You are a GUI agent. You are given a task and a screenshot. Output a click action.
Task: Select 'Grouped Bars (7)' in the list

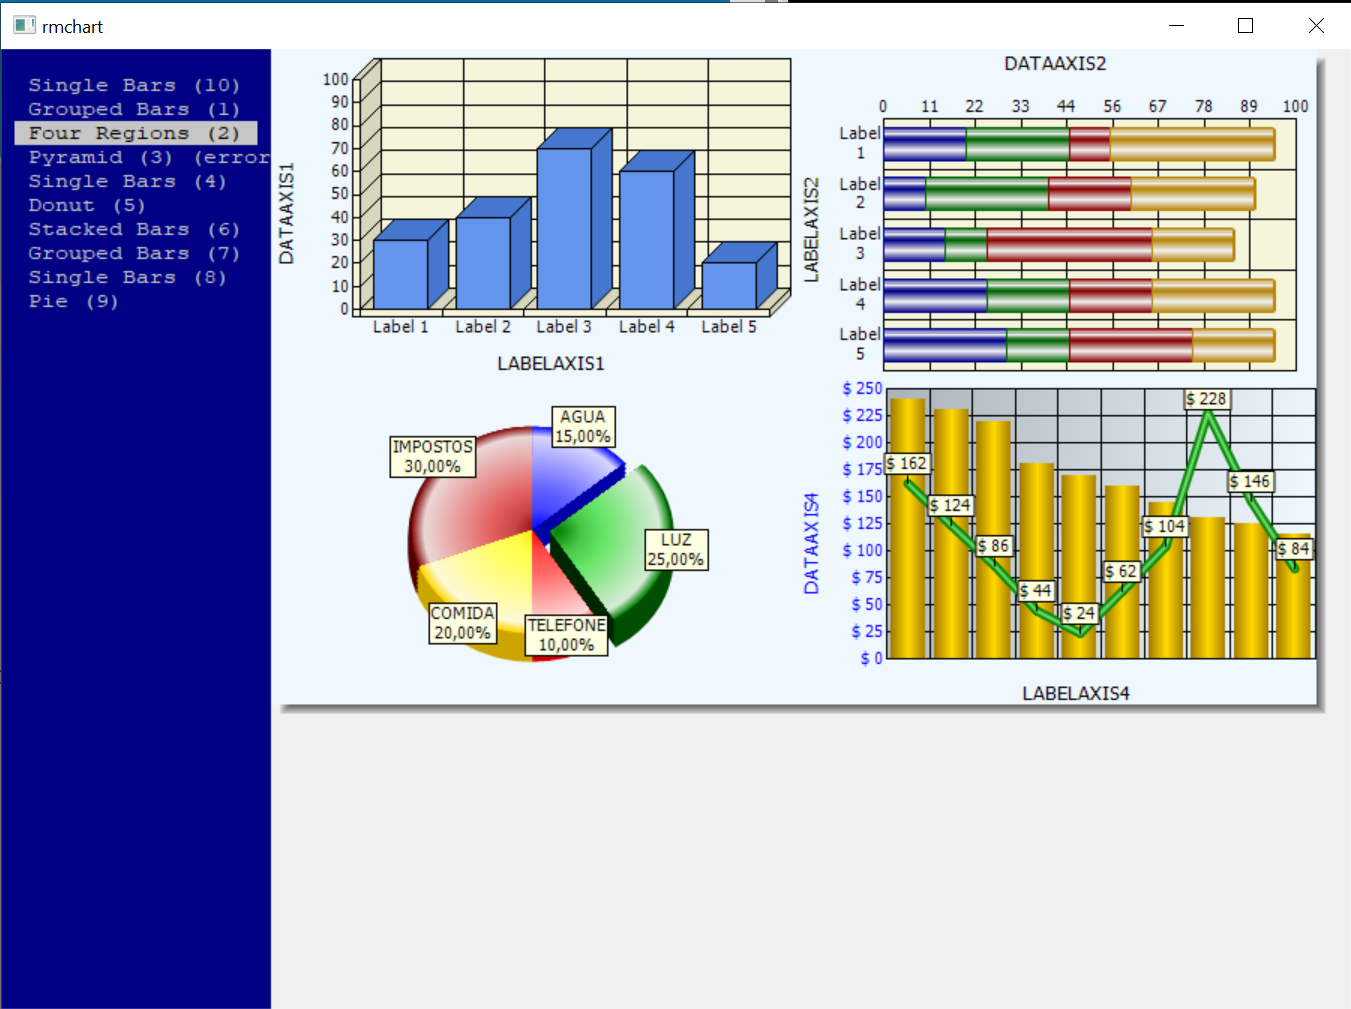[134, 253]
